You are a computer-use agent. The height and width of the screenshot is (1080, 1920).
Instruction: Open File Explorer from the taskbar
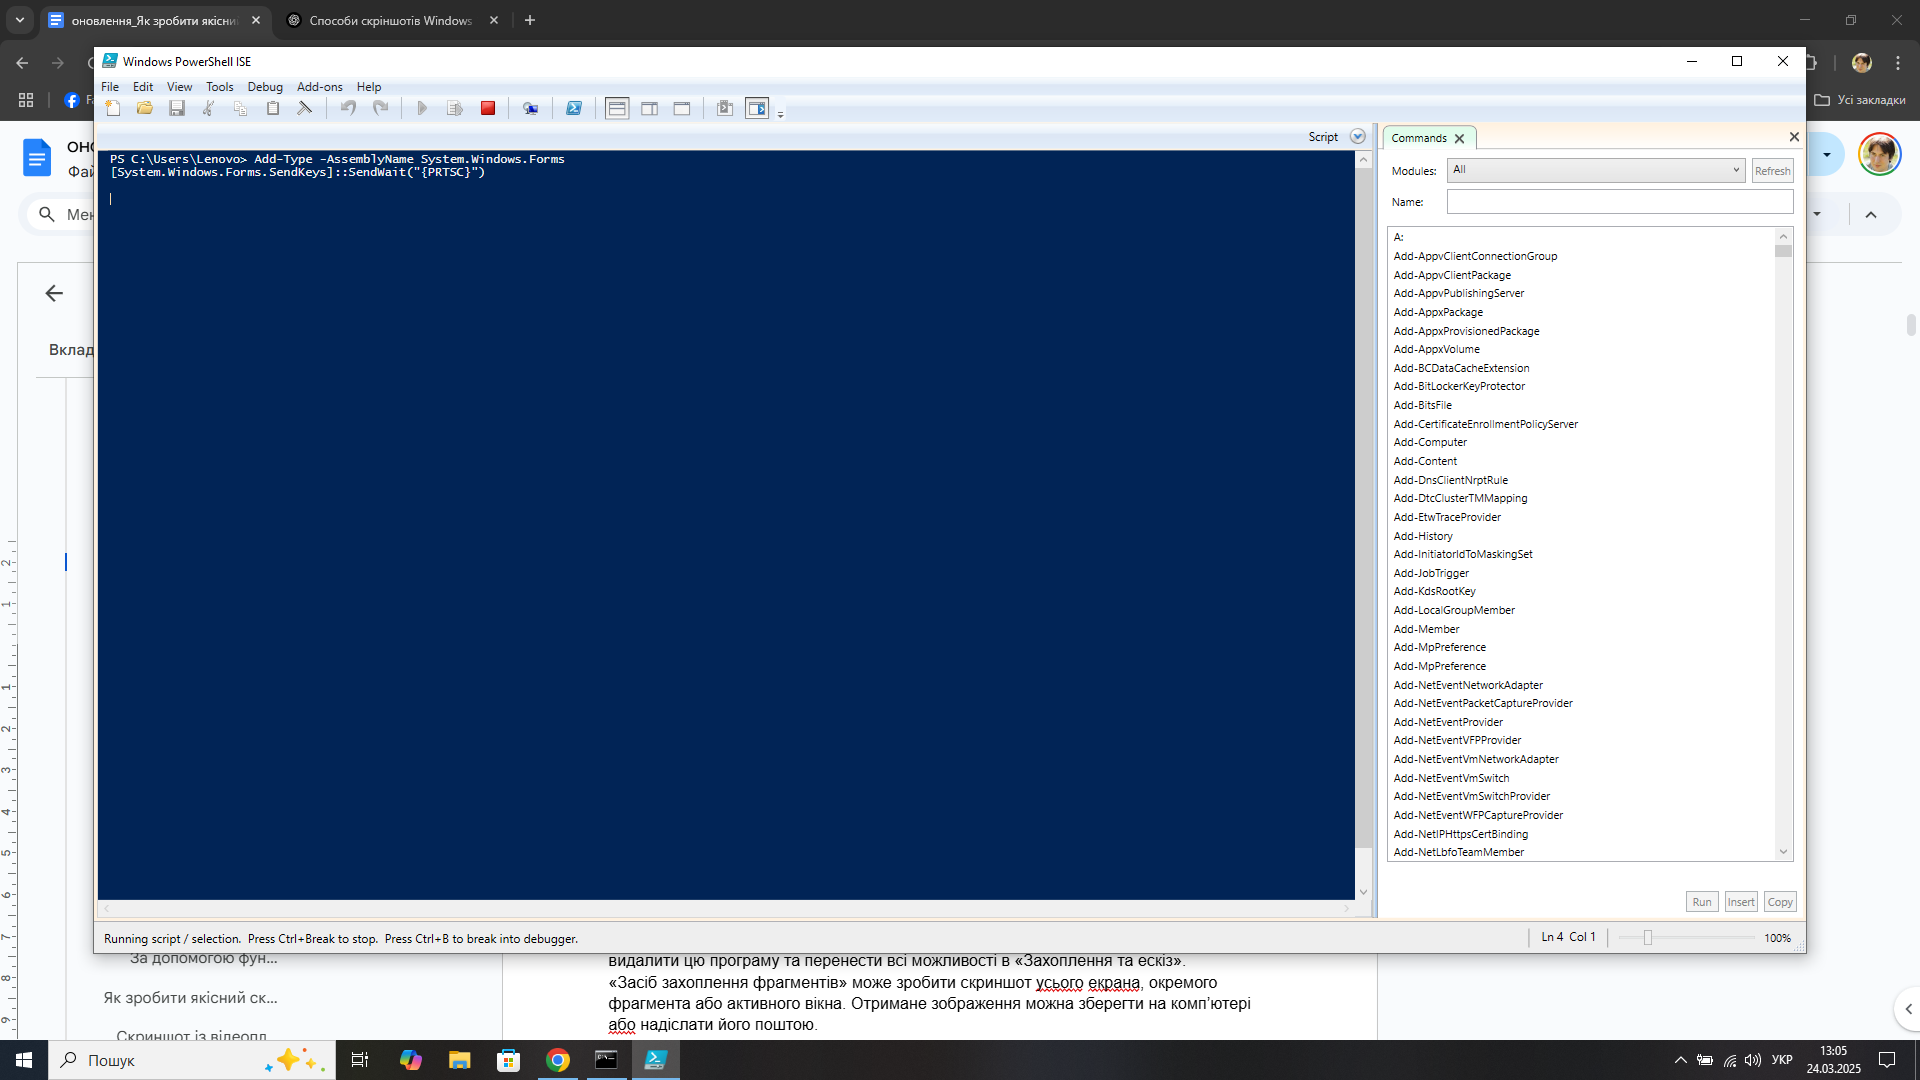(x=459, y=1060)
